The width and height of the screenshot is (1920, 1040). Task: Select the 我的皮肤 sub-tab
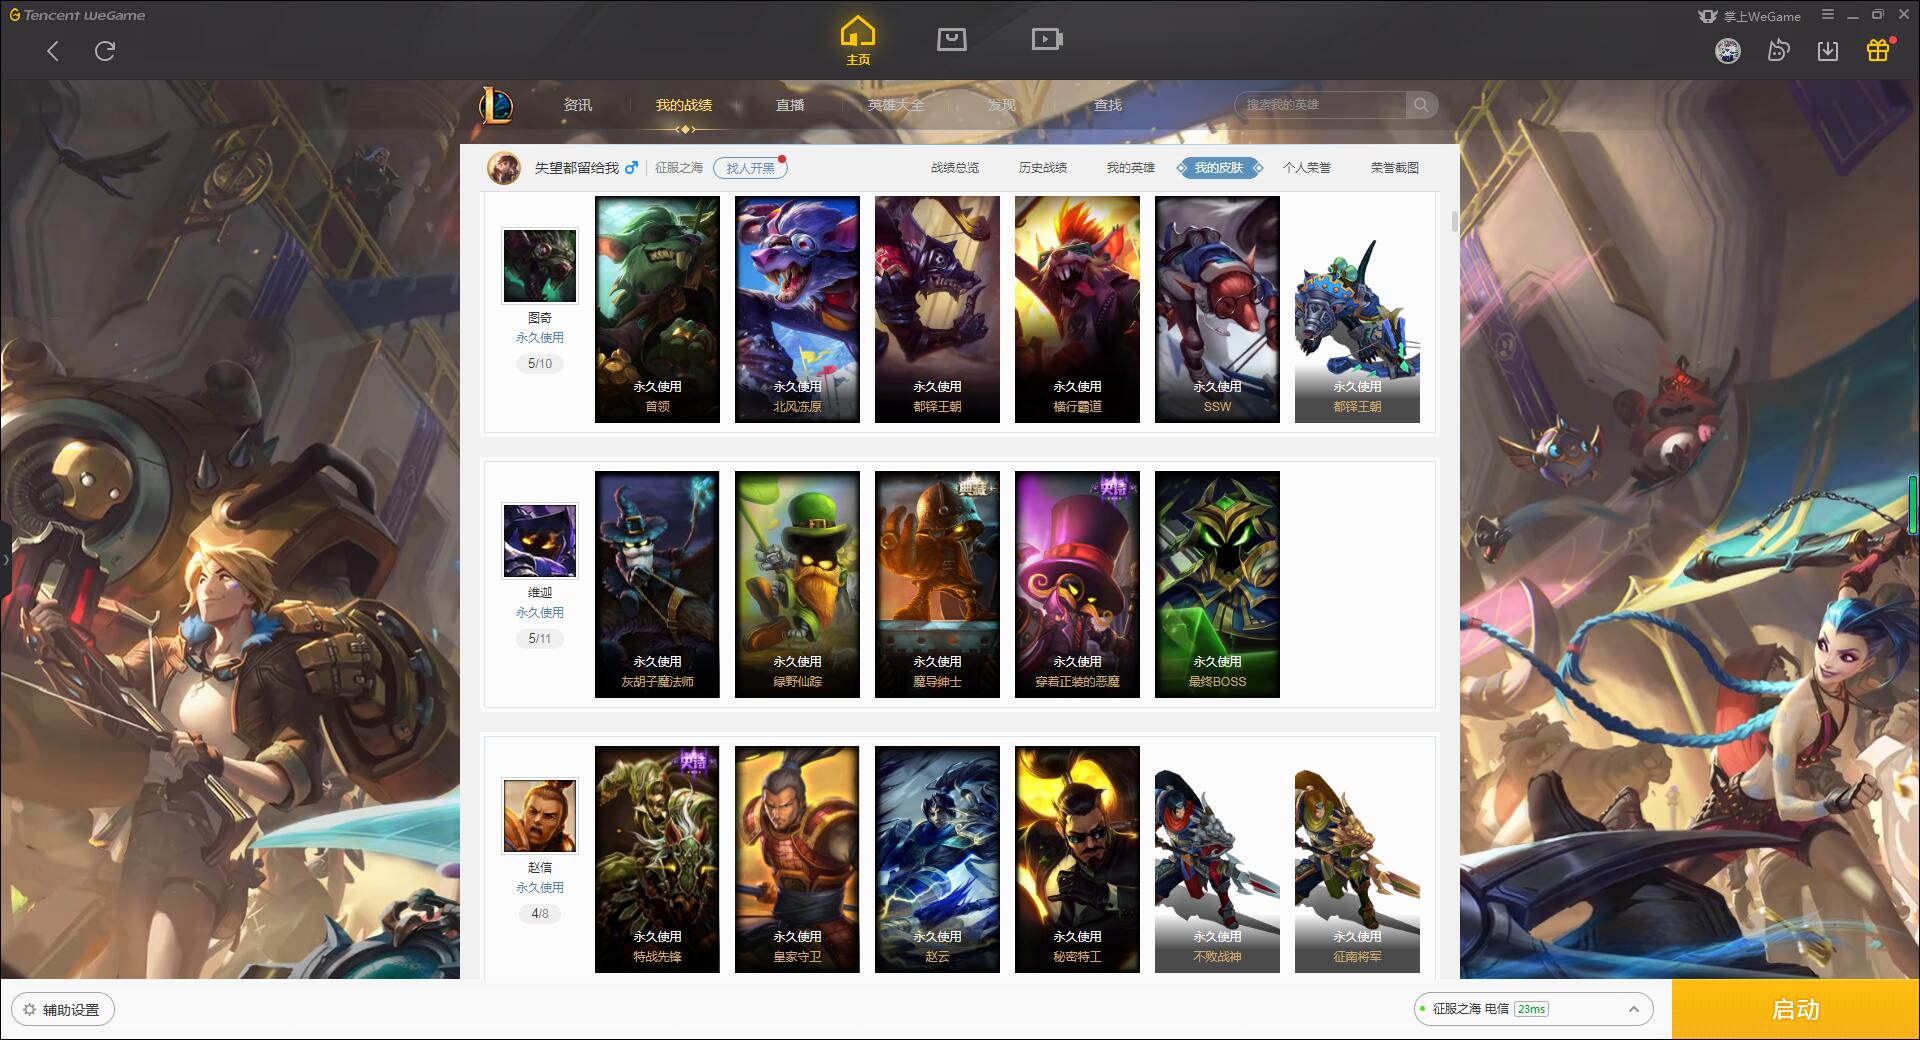pos(1219,168)
